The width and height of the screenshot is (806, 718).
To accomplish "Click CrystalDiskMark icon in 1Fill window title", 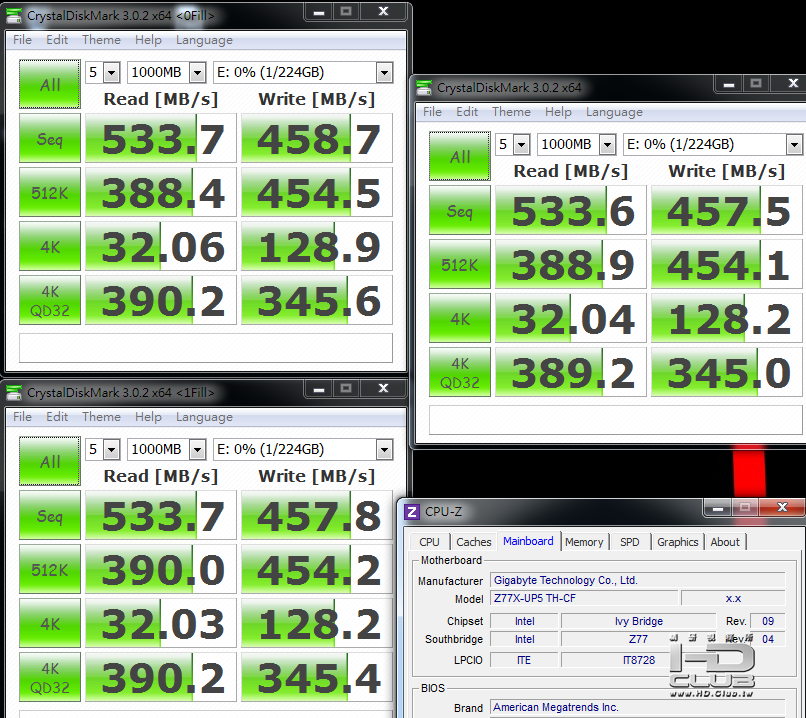I will 13,393.
